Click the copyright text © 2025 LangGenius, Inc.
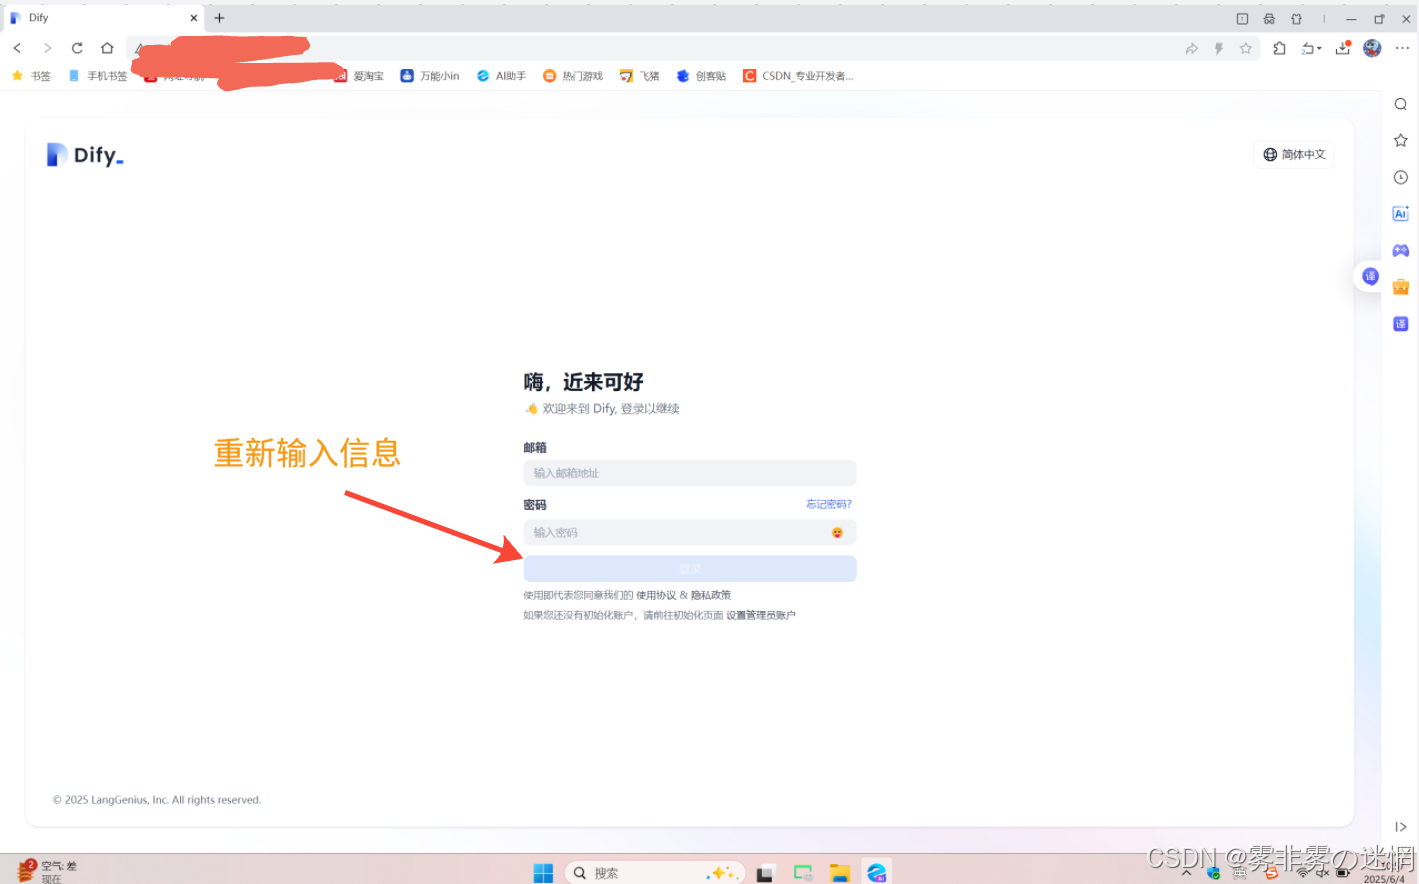The width and height of the screenshot is (1419, 884). coord(157,800)
